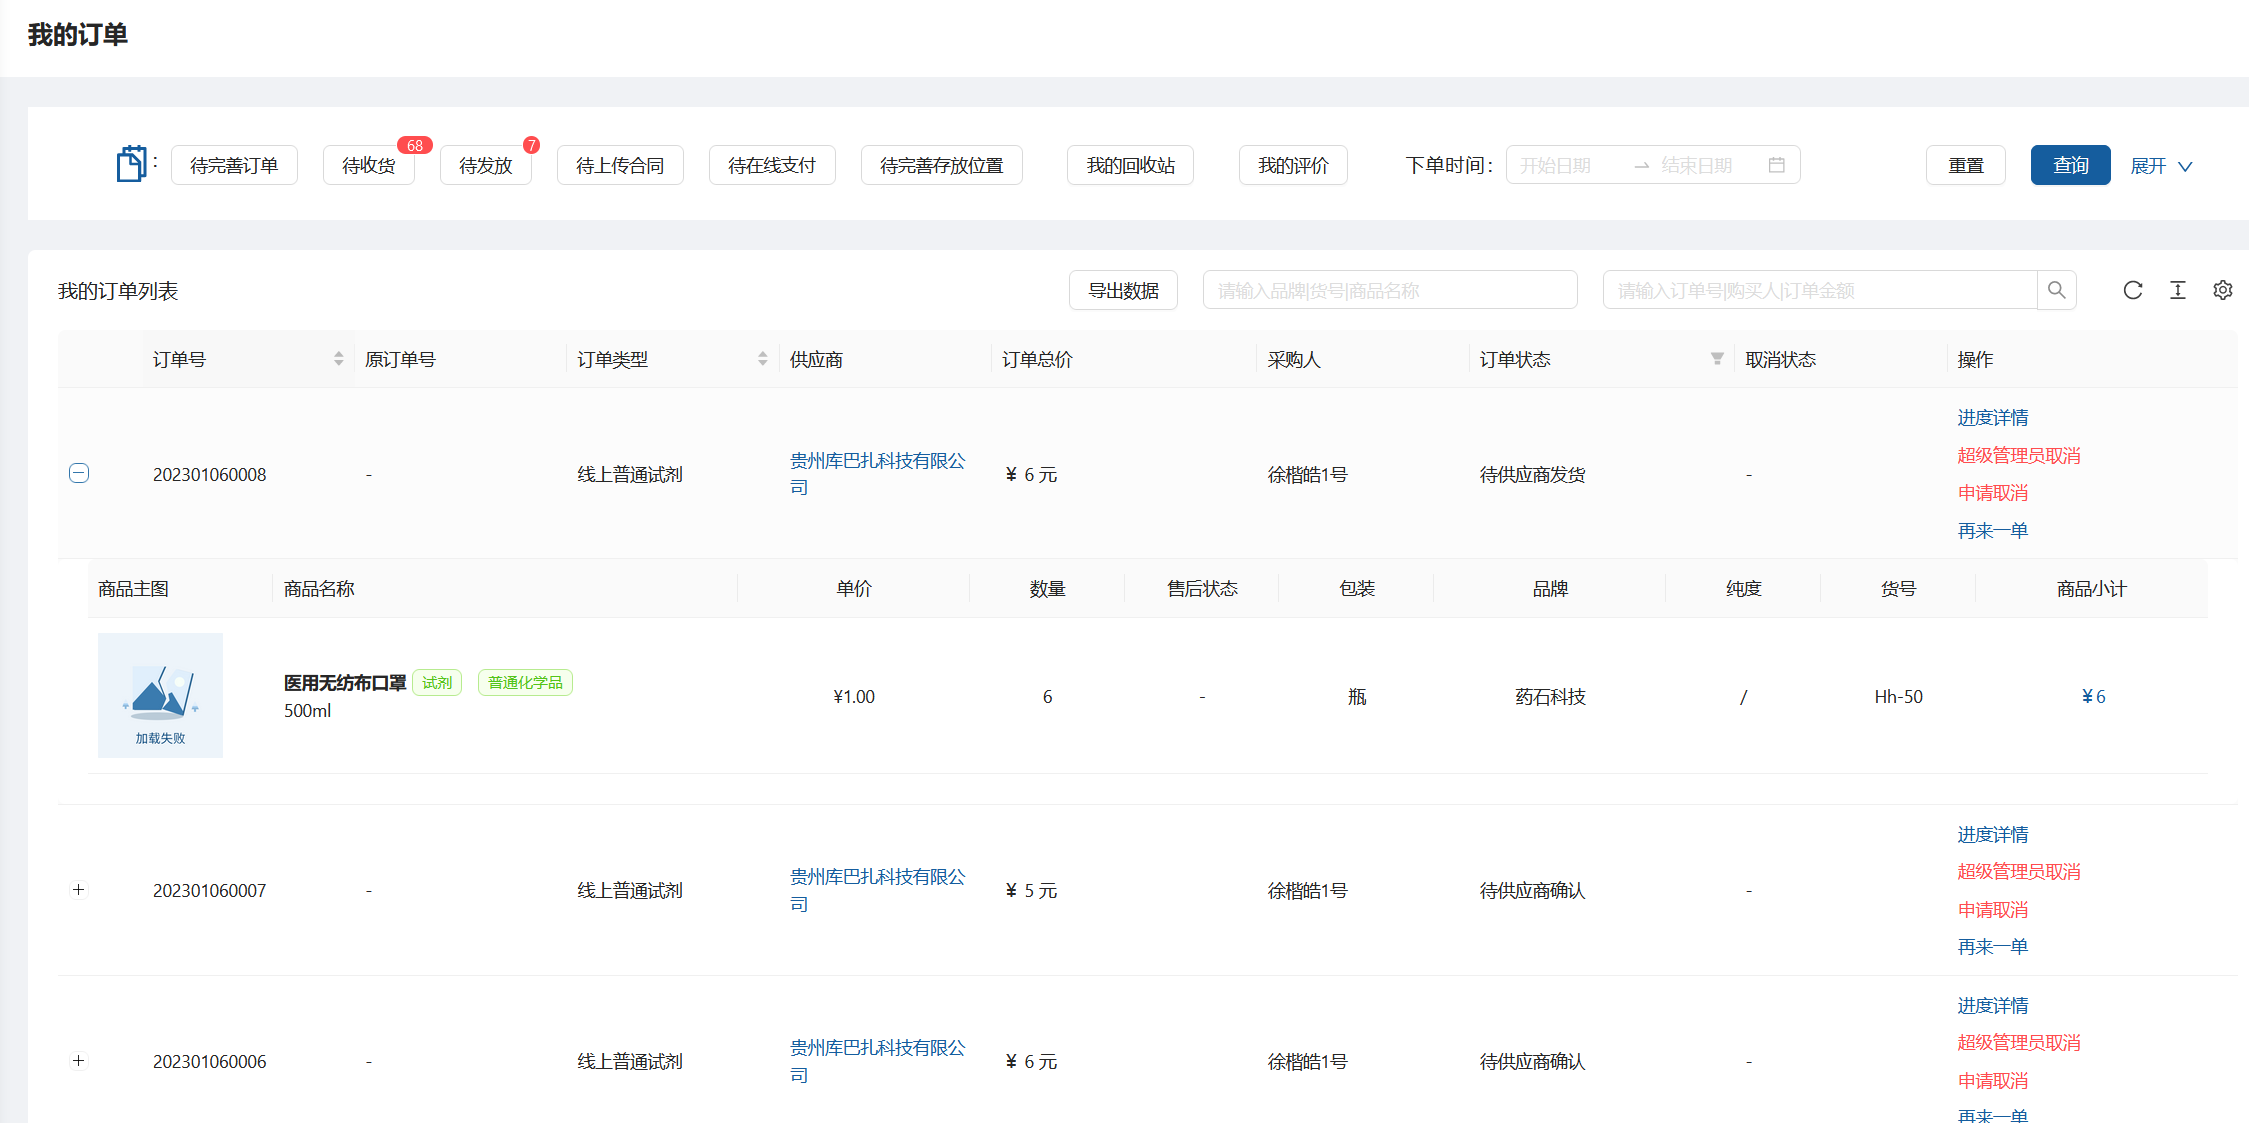Click subtotal ¥6 in product row
The height and width of the screenshot is (1123, 2249).
coord(2093,697)
